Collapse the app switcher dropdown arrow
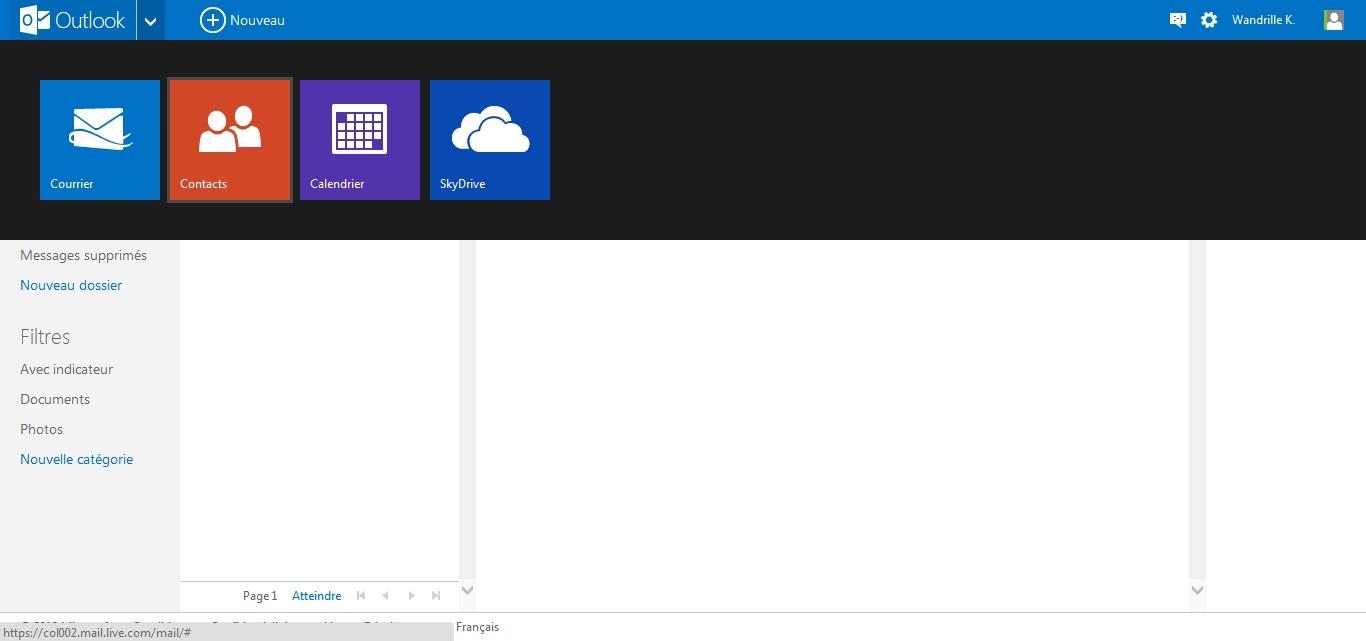 coord(150,20)
